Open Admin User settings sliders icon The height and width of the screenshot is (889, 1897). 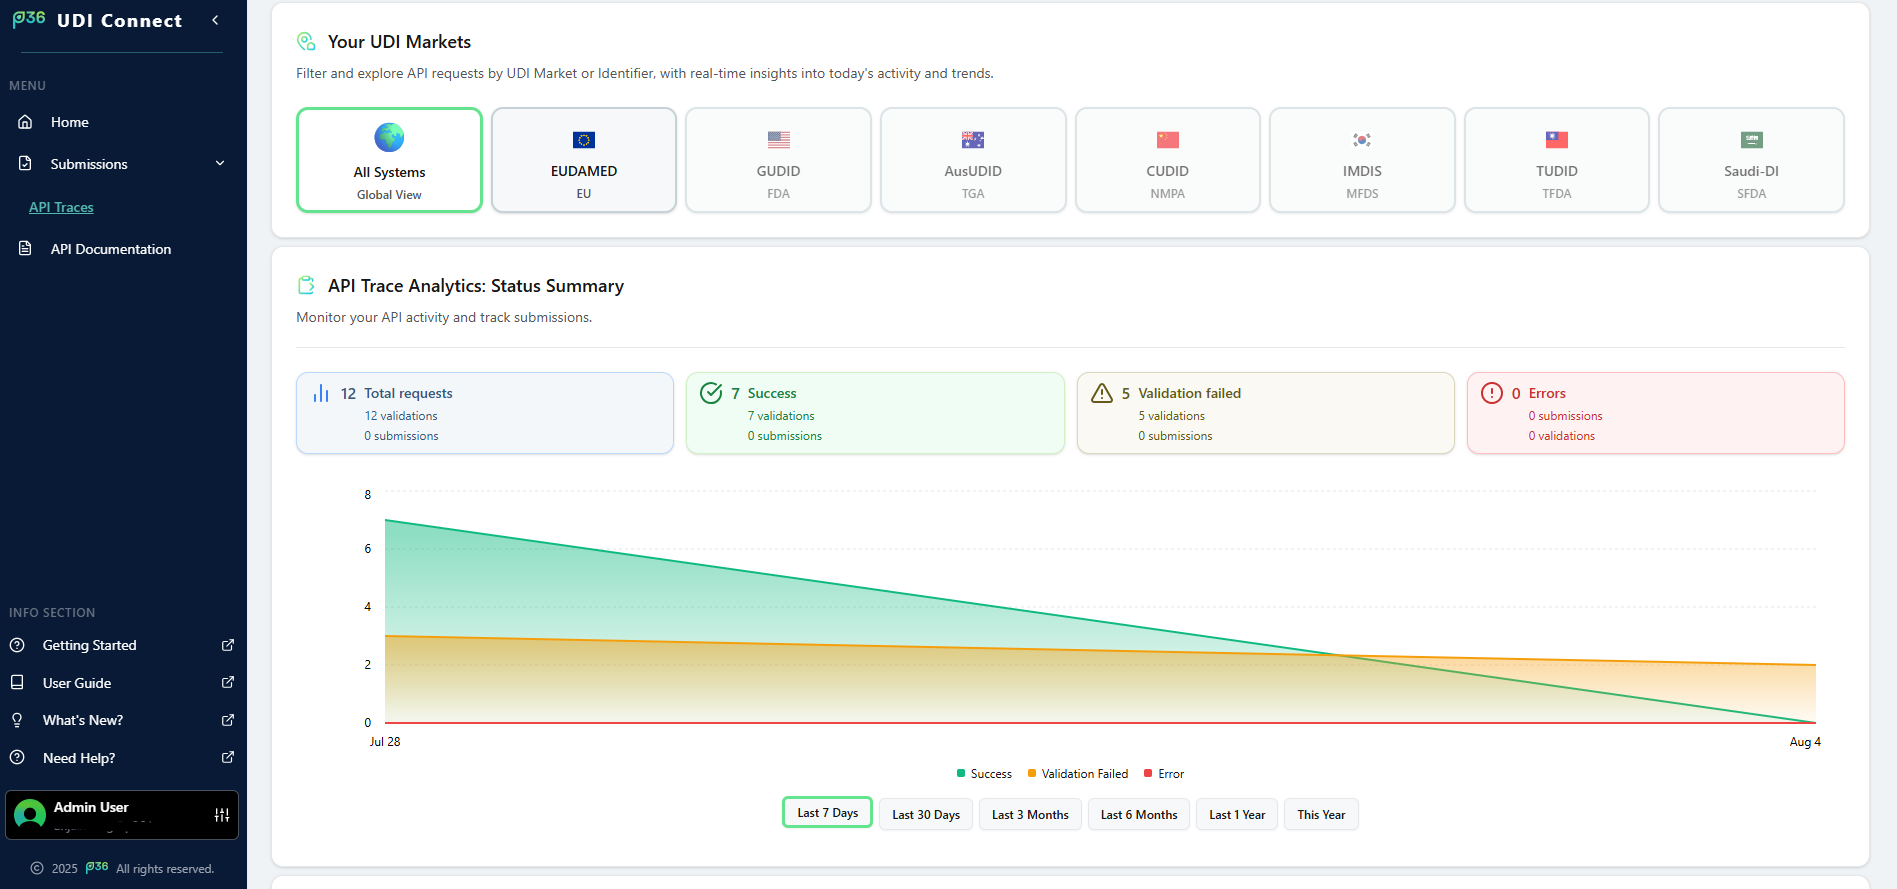(x=222, y=815)
